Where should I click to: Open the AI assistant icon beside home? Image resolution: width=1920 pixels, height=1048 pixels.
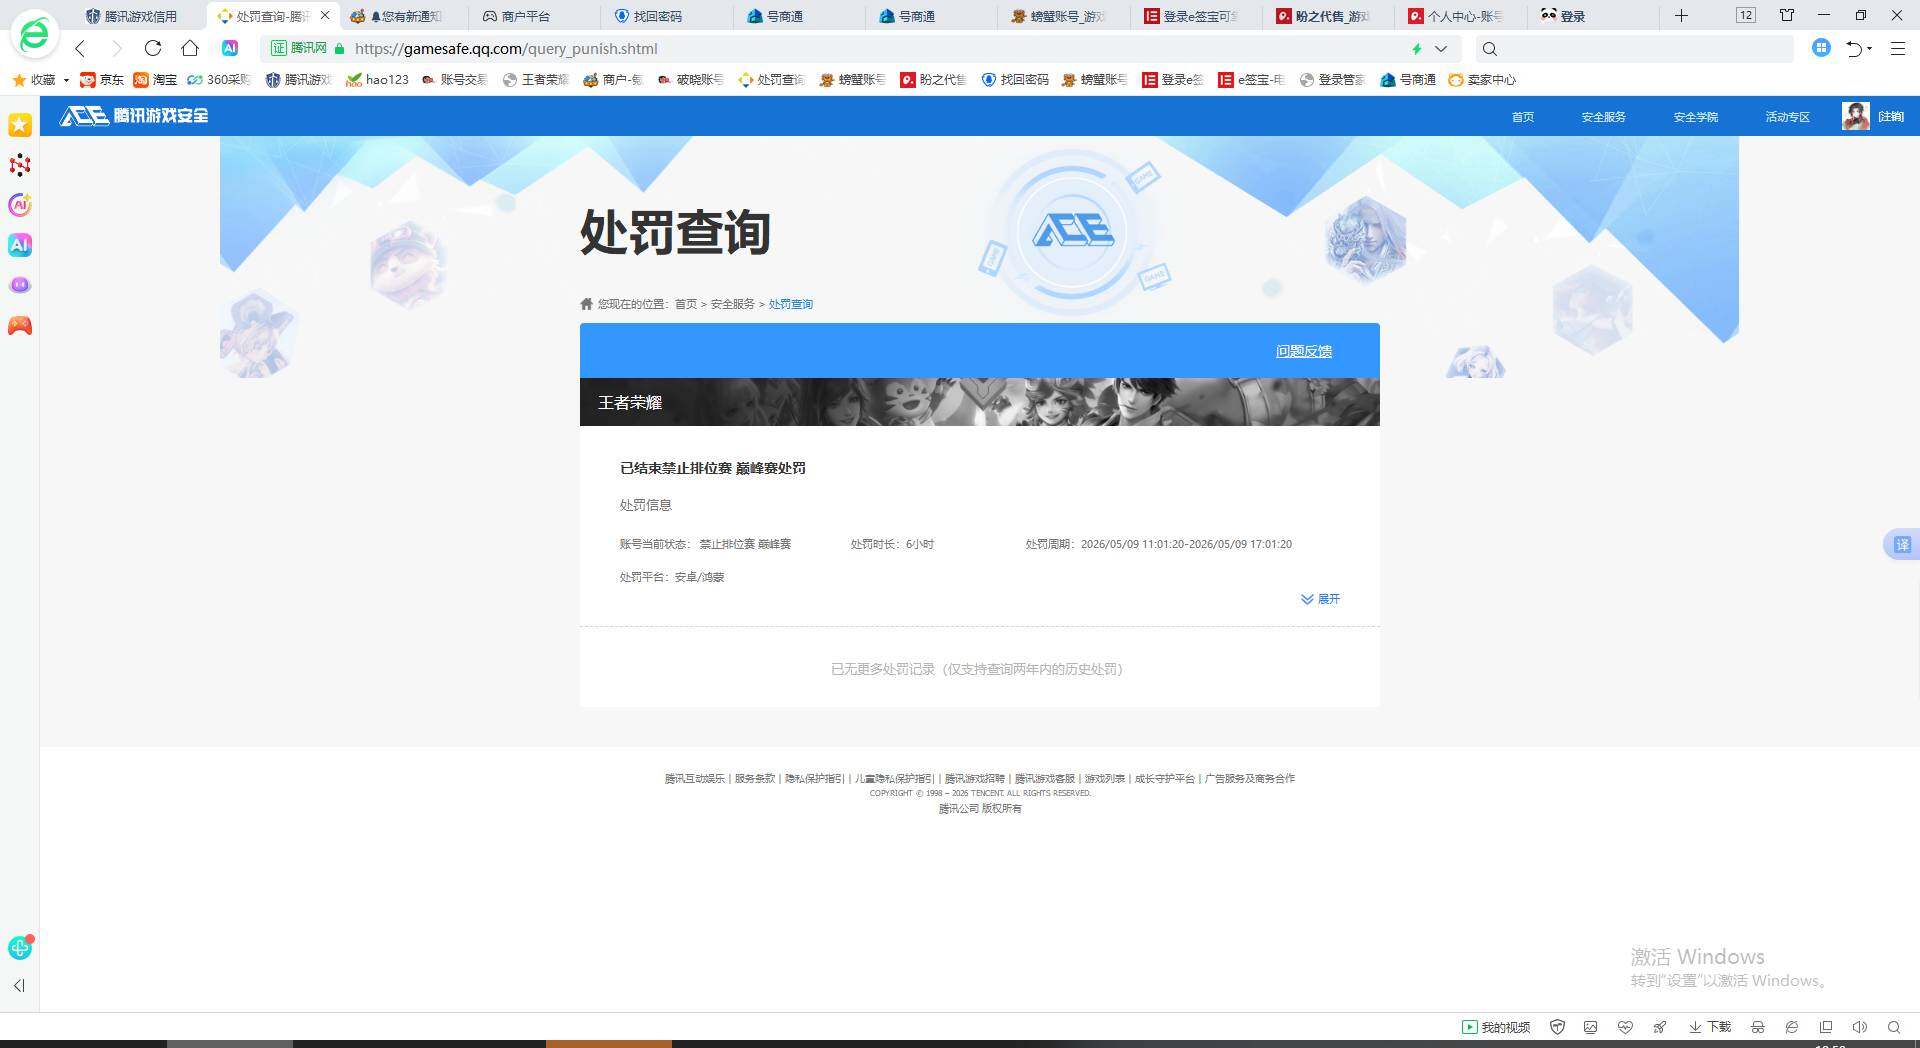click(230, 48)
